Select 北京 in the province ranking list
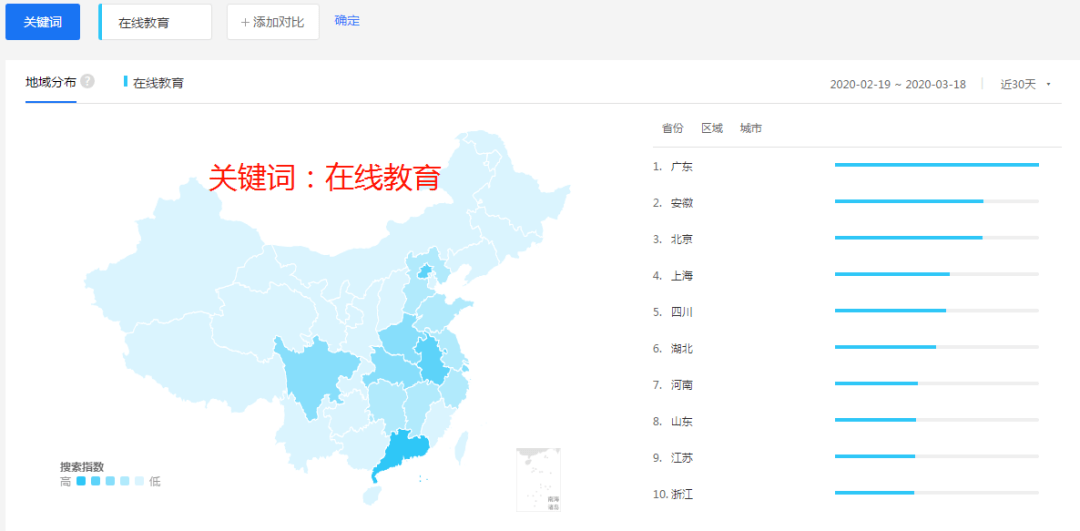Image resolution: width=1080 pixels, height=531 pixels. (682, 239)
